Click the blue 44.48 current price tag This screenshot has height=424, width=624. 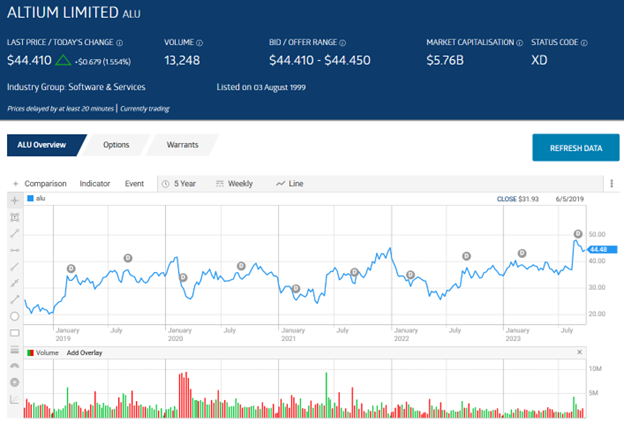point(602,250)
